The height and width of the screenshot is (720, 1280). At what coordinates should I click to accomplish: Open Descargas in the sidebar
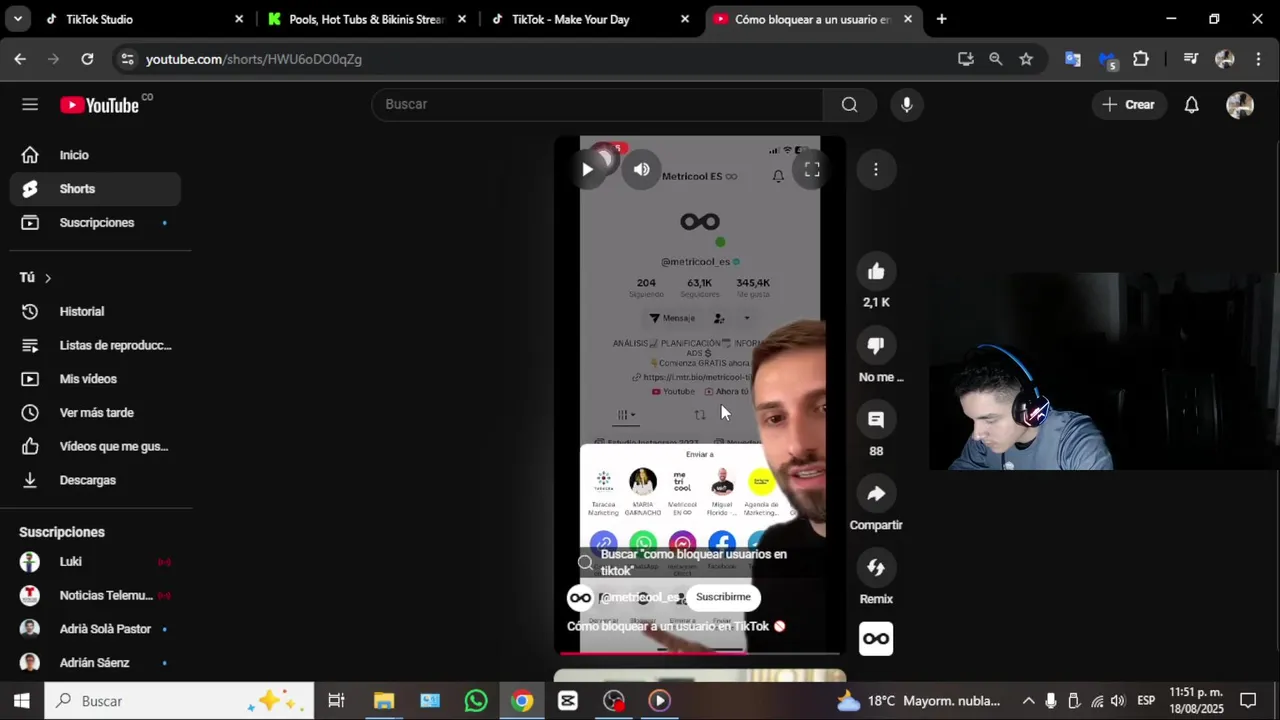coord(95,480)
